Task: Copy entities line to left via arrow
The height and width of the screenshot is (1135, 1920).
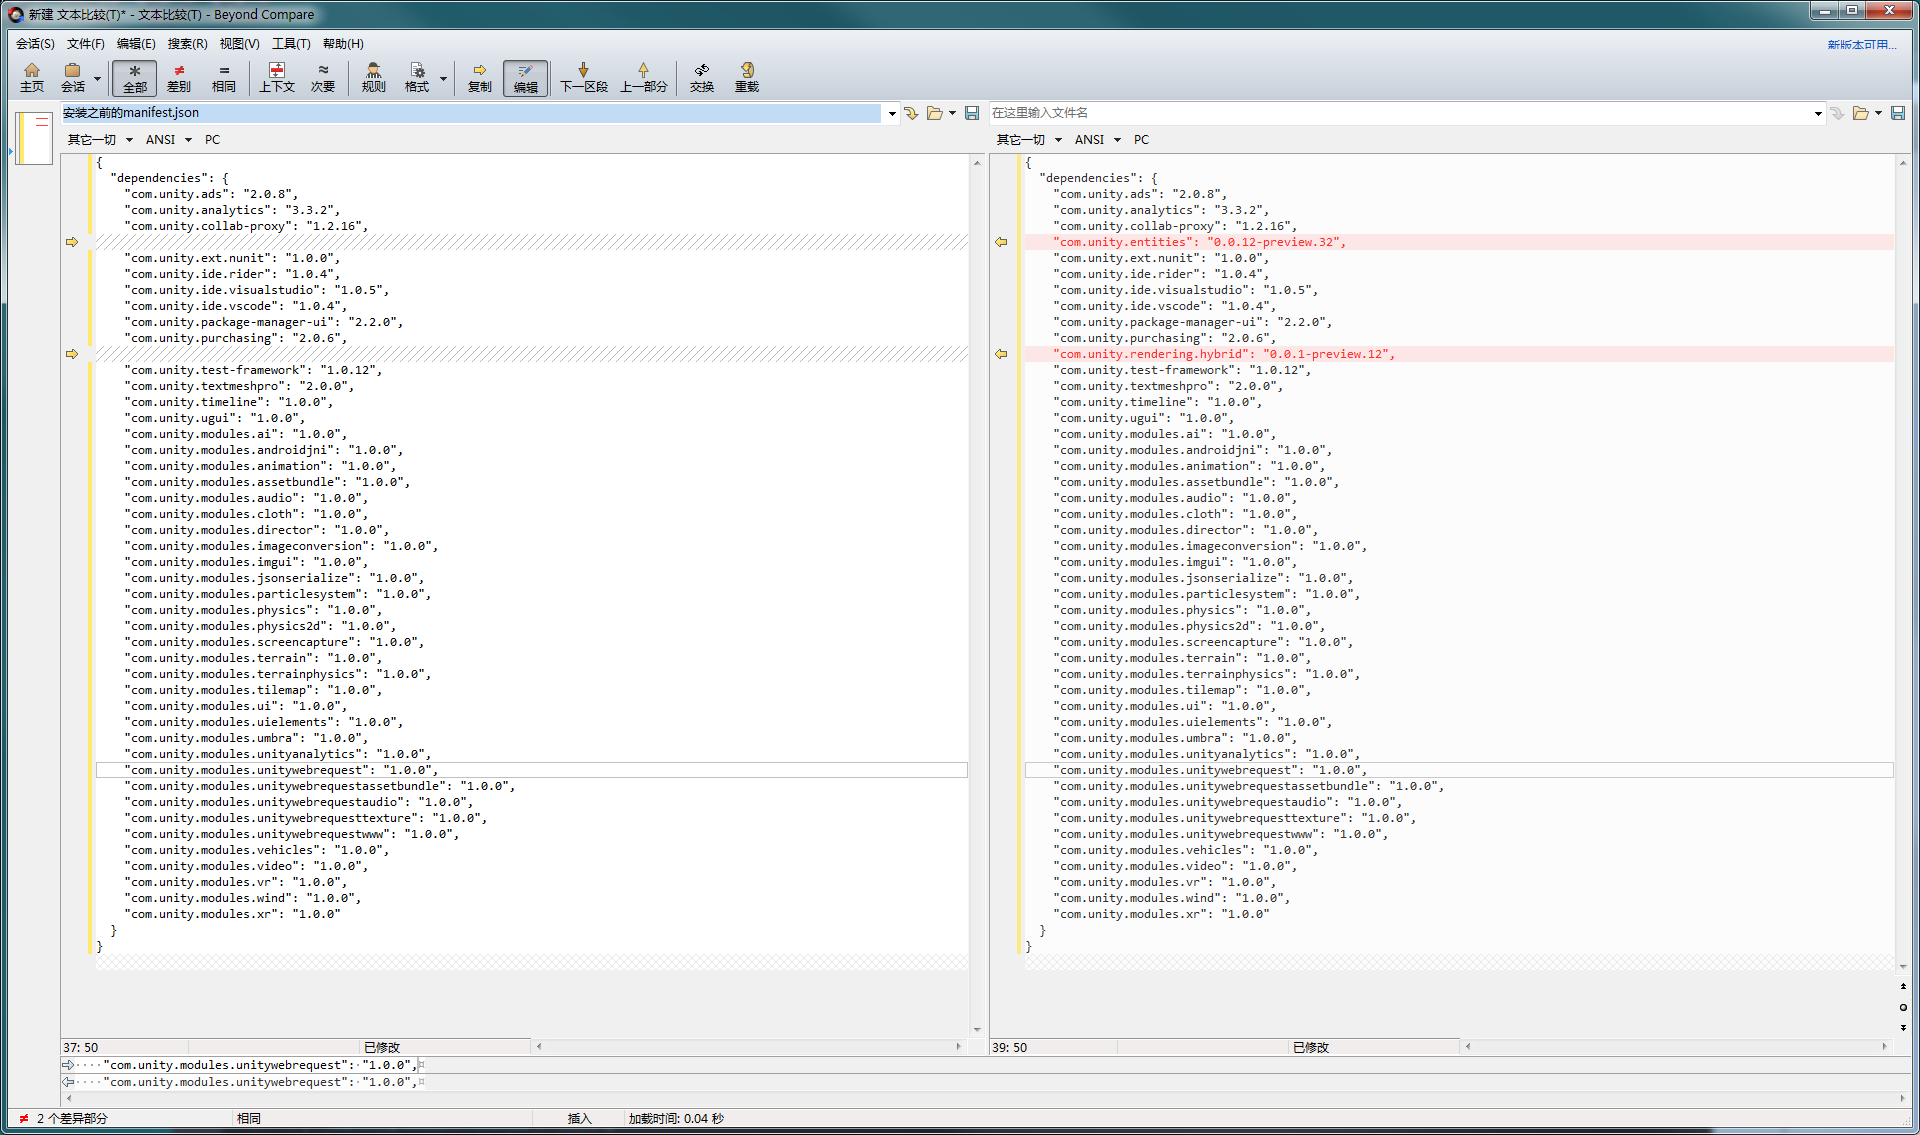Action: tap(1001, 242)
